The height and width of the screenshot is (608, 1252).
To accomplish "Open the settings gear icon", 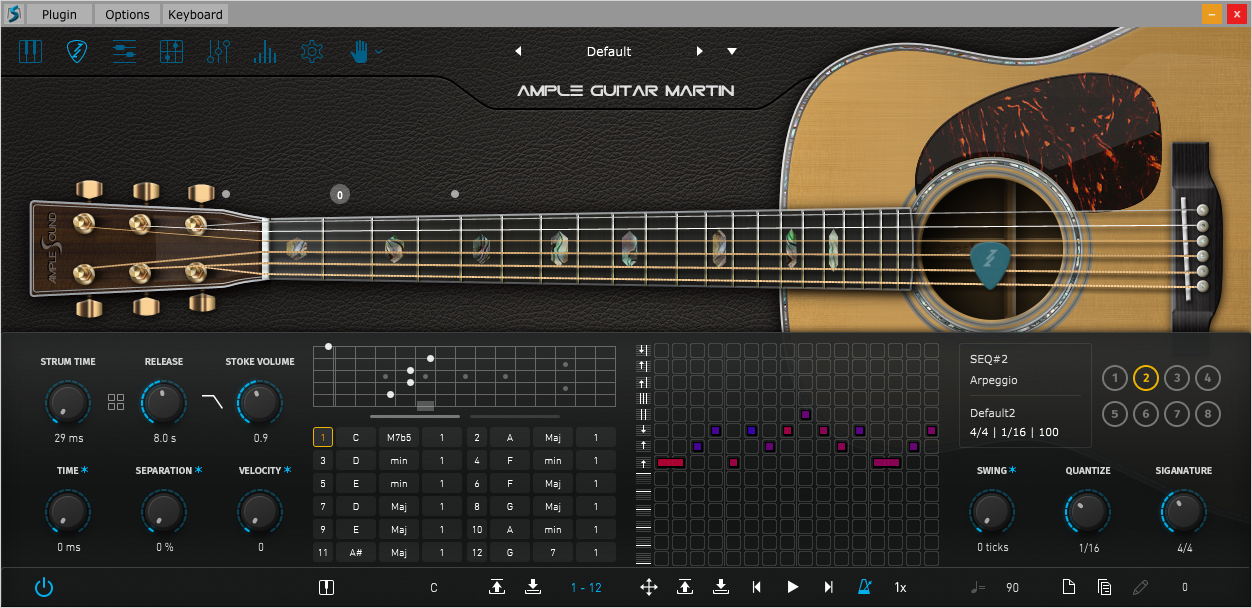I will [312, 51].
